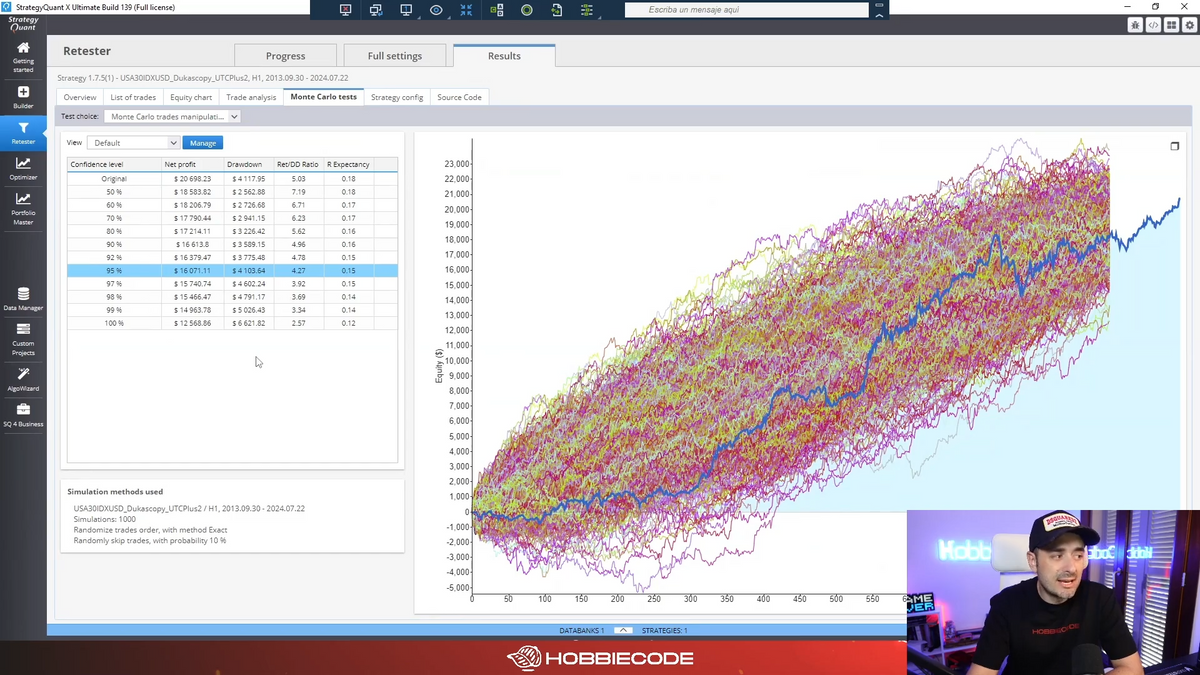
Task: Click the sliders settings icon in recording toolbar
Action: 587,10
